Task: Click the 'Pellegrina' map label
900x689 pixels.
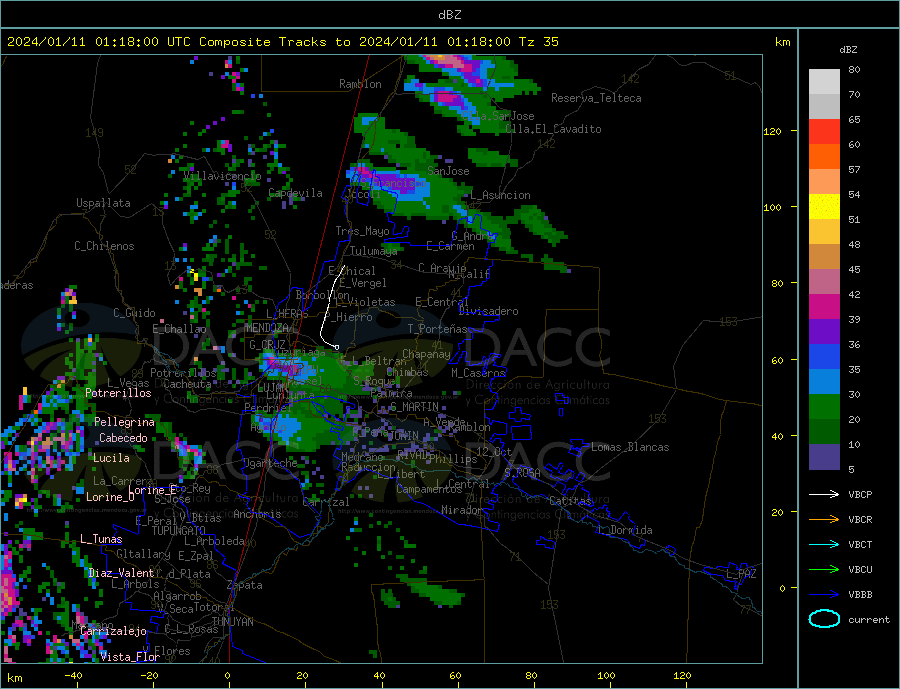Action: [125, 422]
